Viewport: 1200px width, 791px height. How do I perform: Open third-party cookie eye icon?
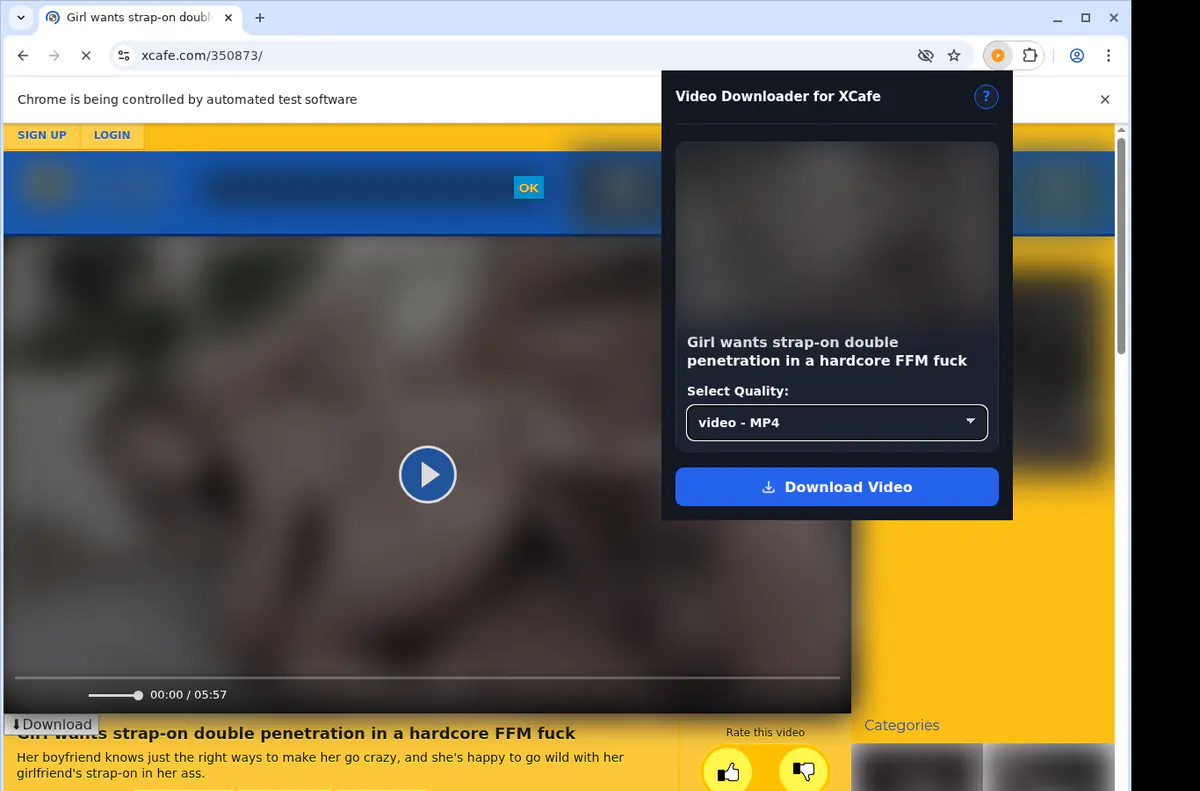point(925,56)
